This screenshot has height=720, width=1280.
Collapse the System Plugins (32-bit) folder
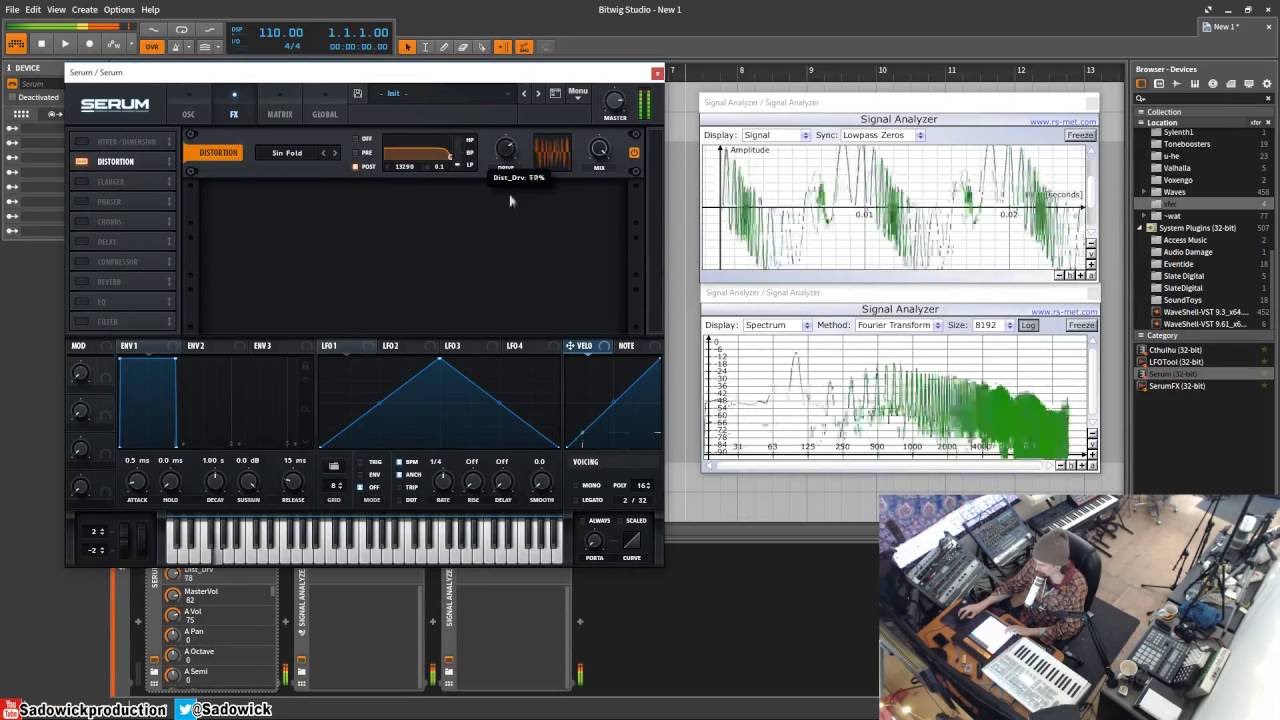(x=1140, y=228)
